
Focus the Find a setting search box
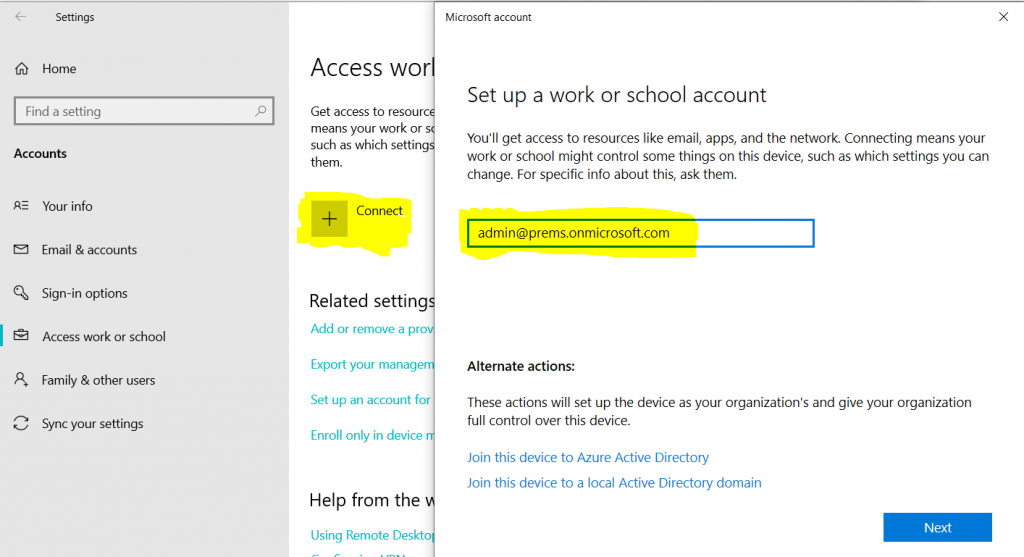point(144,111)
